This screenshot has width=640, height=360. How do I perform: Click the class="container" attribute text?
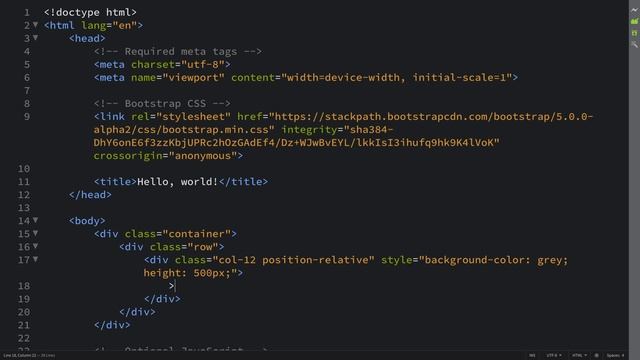[178, 234]
